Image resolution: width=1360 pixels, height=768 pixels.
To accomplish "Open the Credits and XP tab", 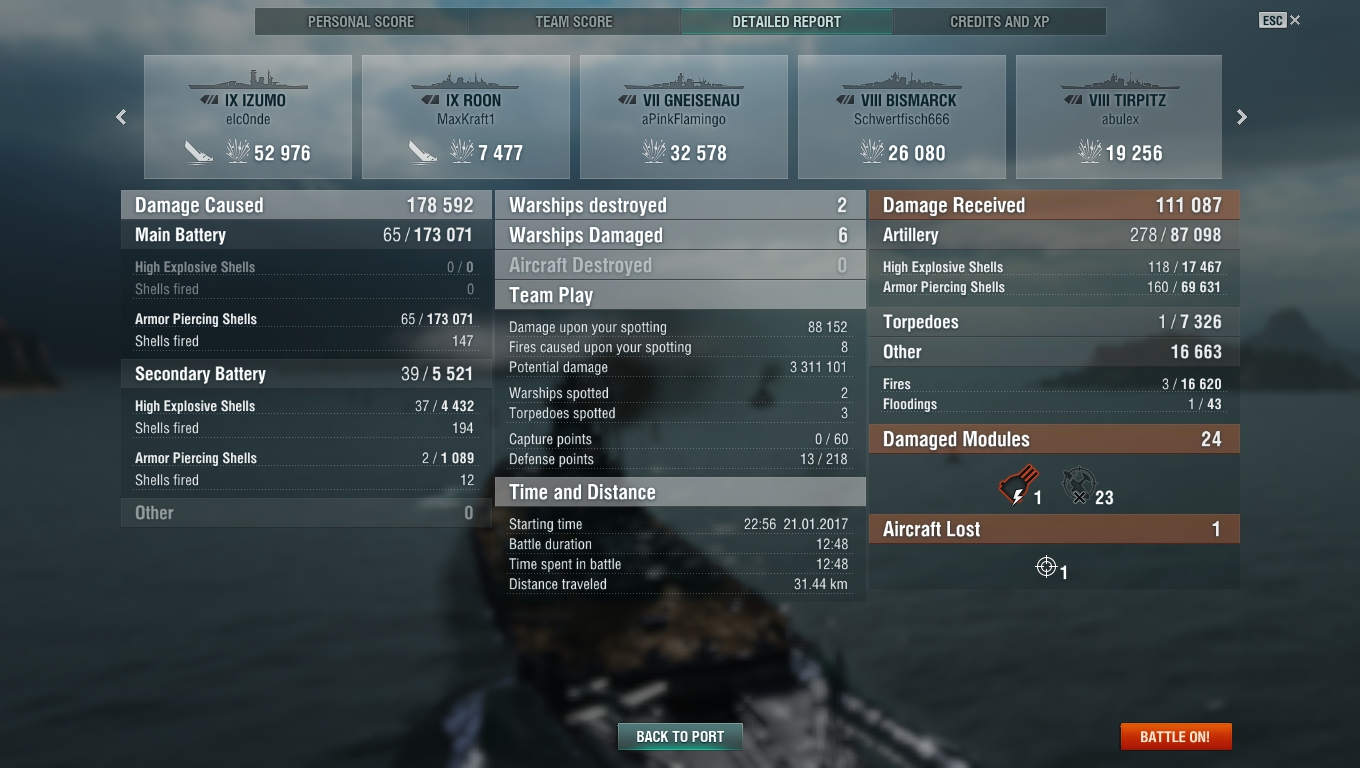I will tap(1000, 21).
